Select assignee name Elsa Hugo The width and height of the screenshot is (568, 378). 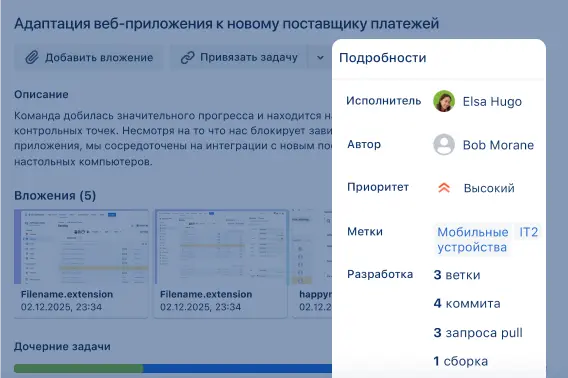tap(492, 101)
